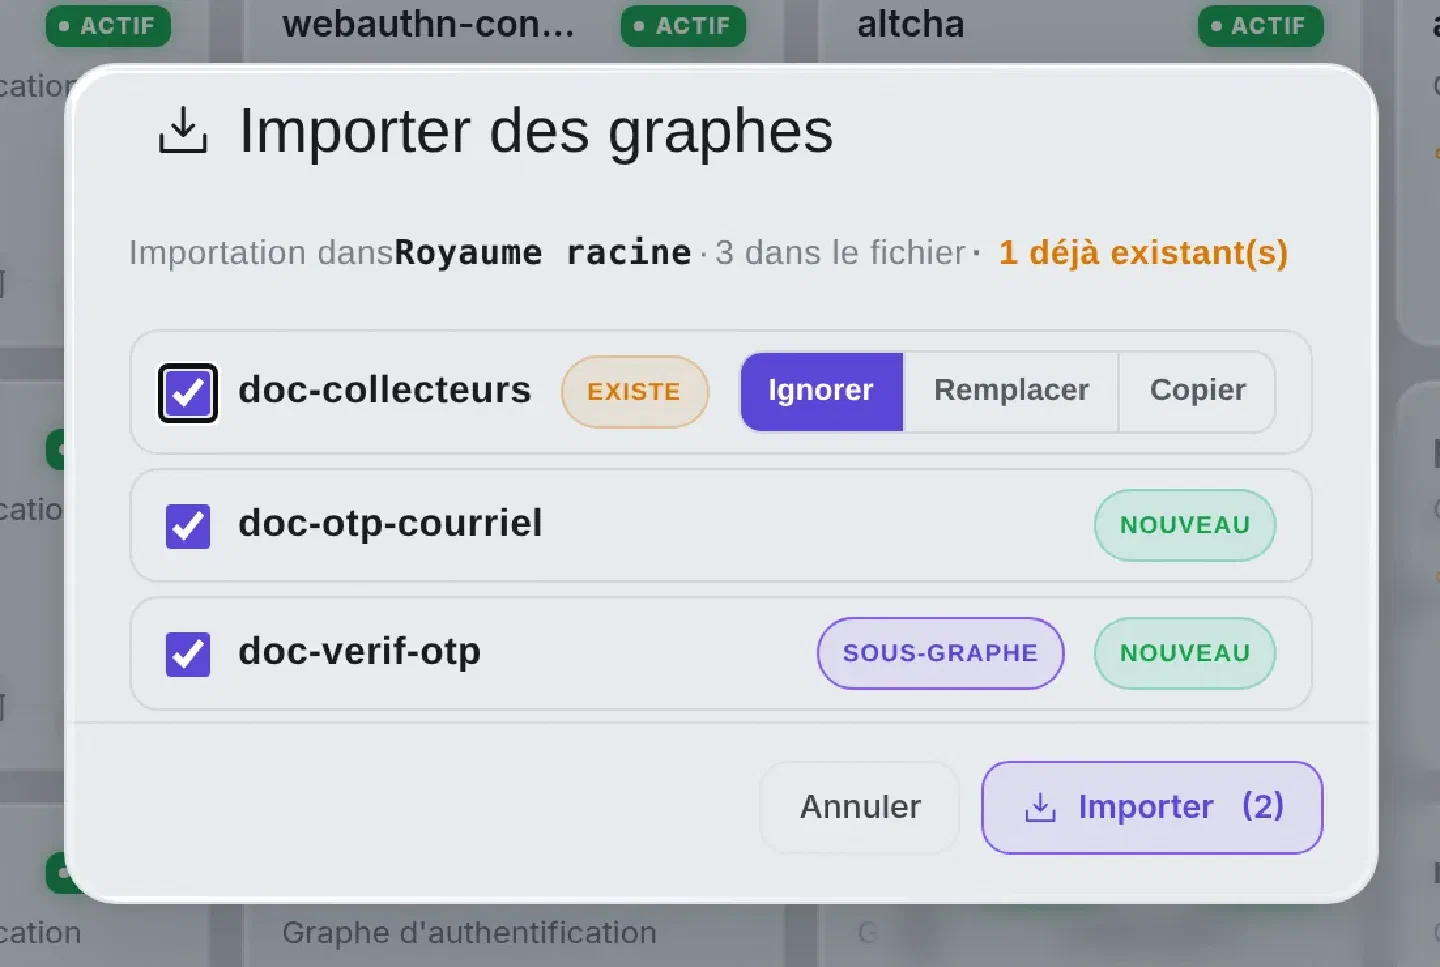Click the NOUVEAU badge on doc-verif-otp
This screenshot has height=967, width=1440.
1185,653
